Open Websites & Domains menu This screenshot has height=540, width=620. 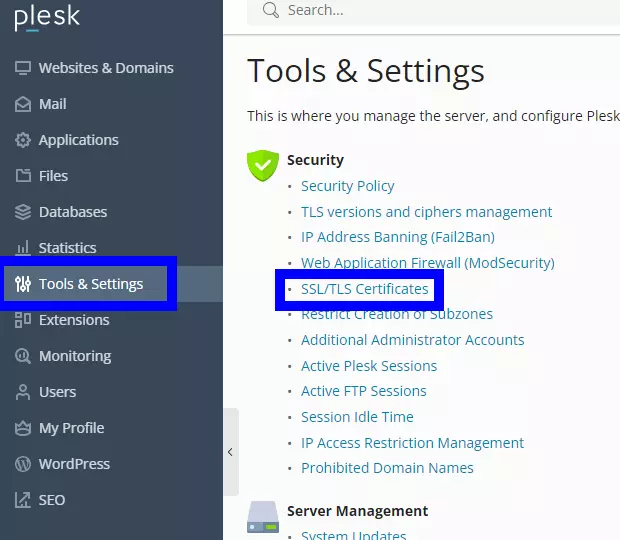(106, 68)
